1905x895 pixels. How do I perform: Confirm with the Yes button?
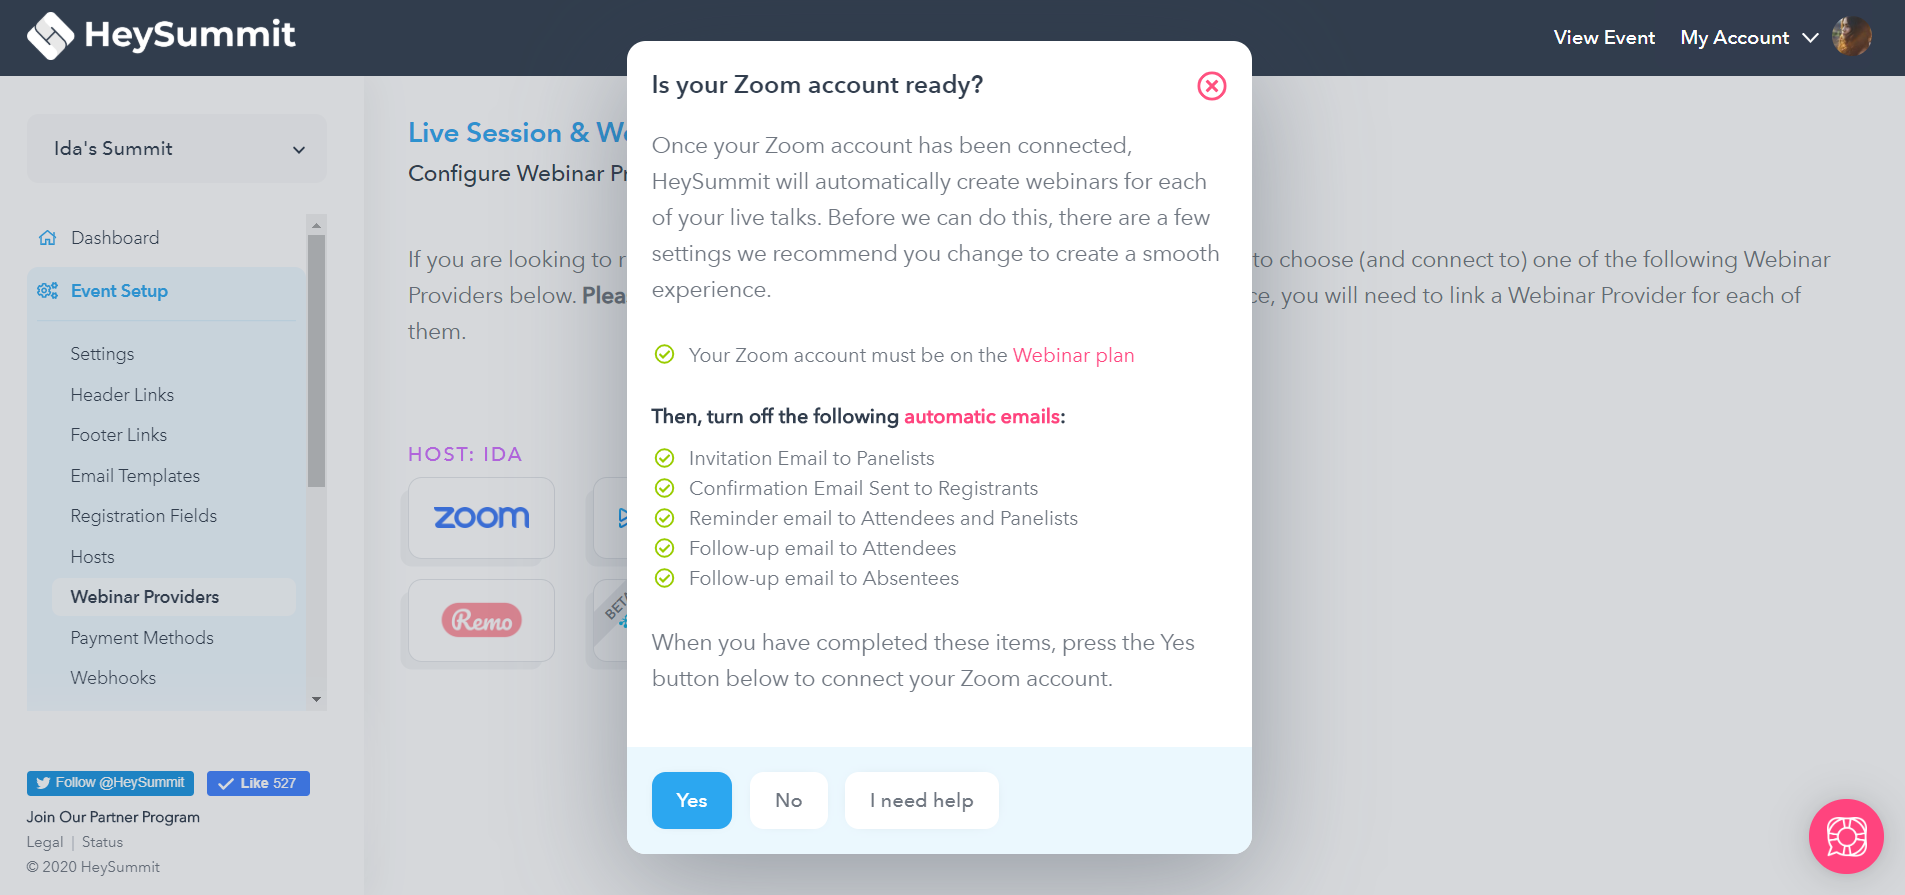click(x=692, y=800)
